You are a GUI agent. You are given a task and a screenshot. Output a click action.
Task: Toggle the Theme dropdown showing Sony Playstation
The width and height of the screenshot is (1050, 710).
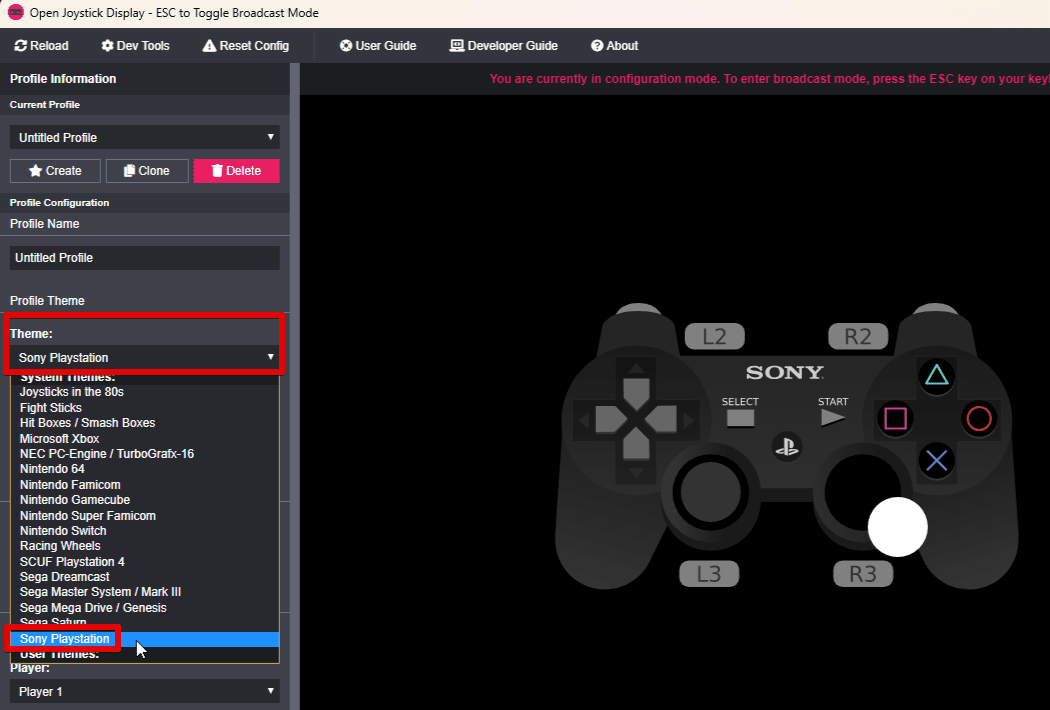click(145, 358)
